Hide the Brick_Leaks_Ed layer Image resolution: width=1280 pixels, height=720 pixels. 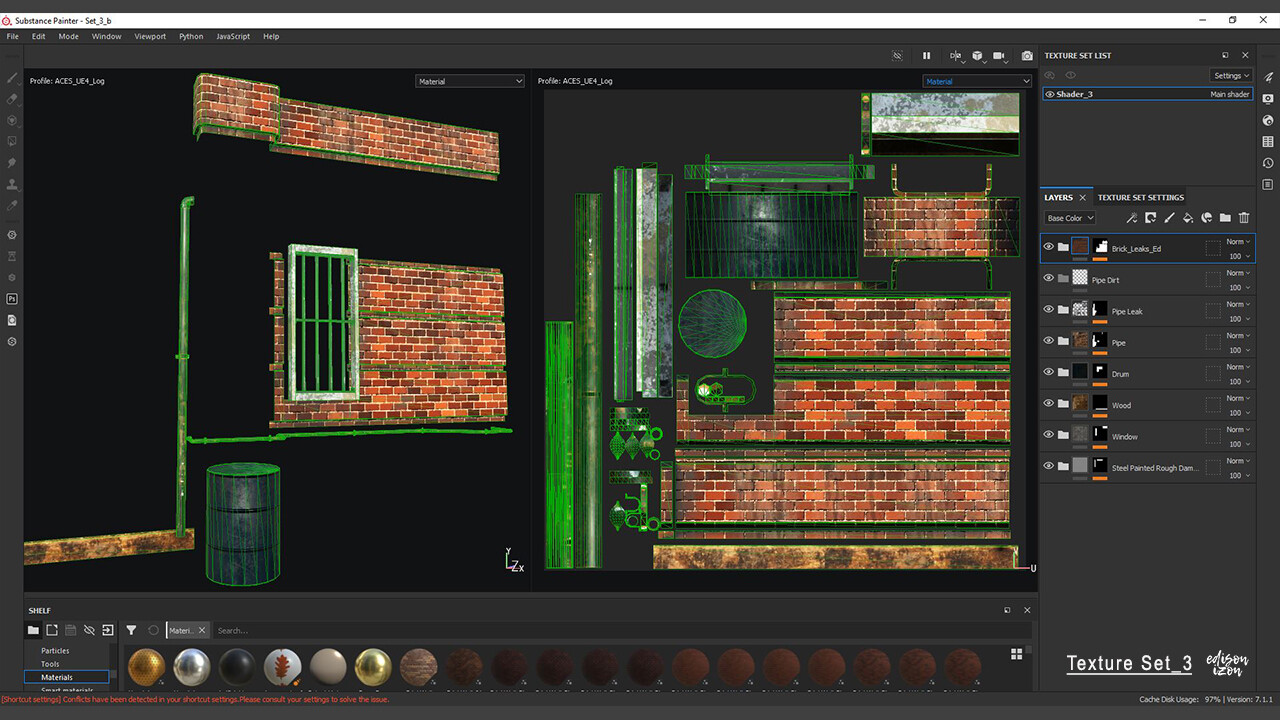click(x=1049, y=247)
